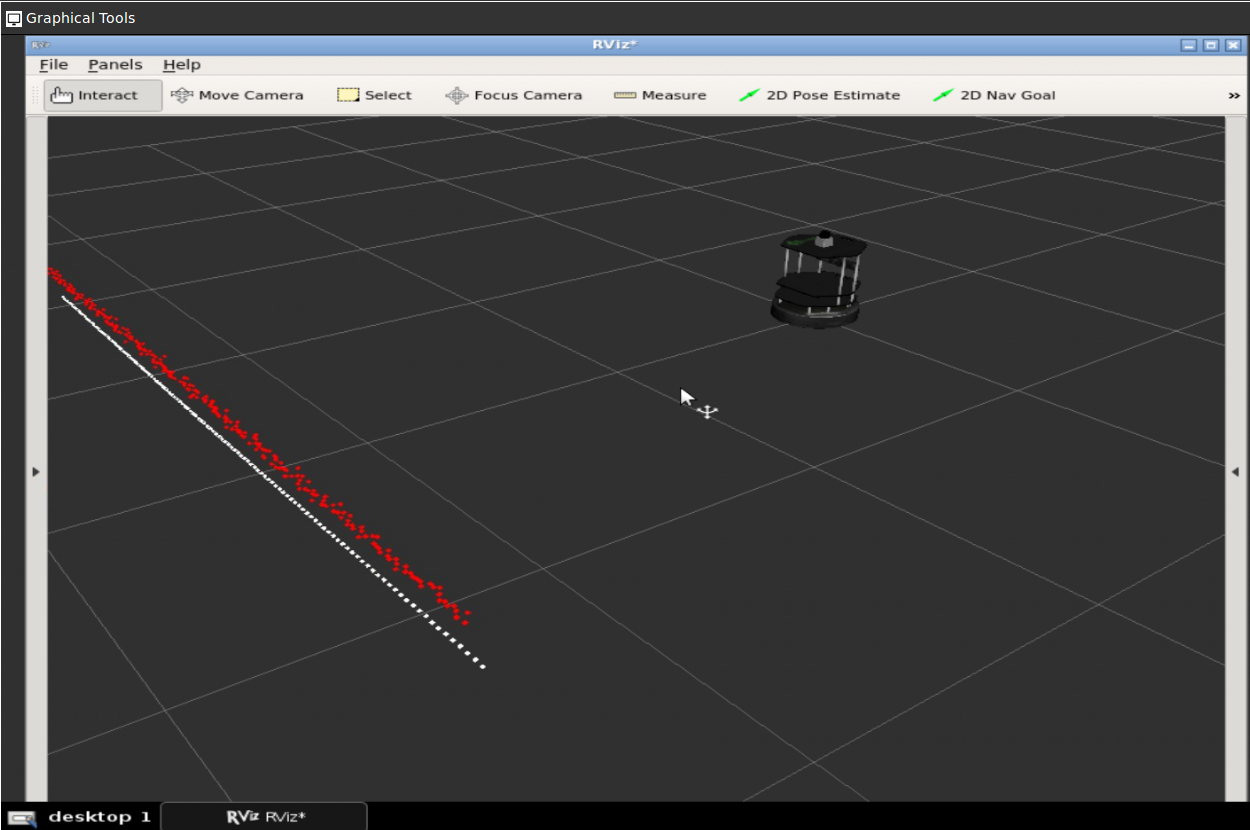Image resolution: width=1250 pixels, height=830 pixels.
Task: Open the File menu
Action: point(54,65)
